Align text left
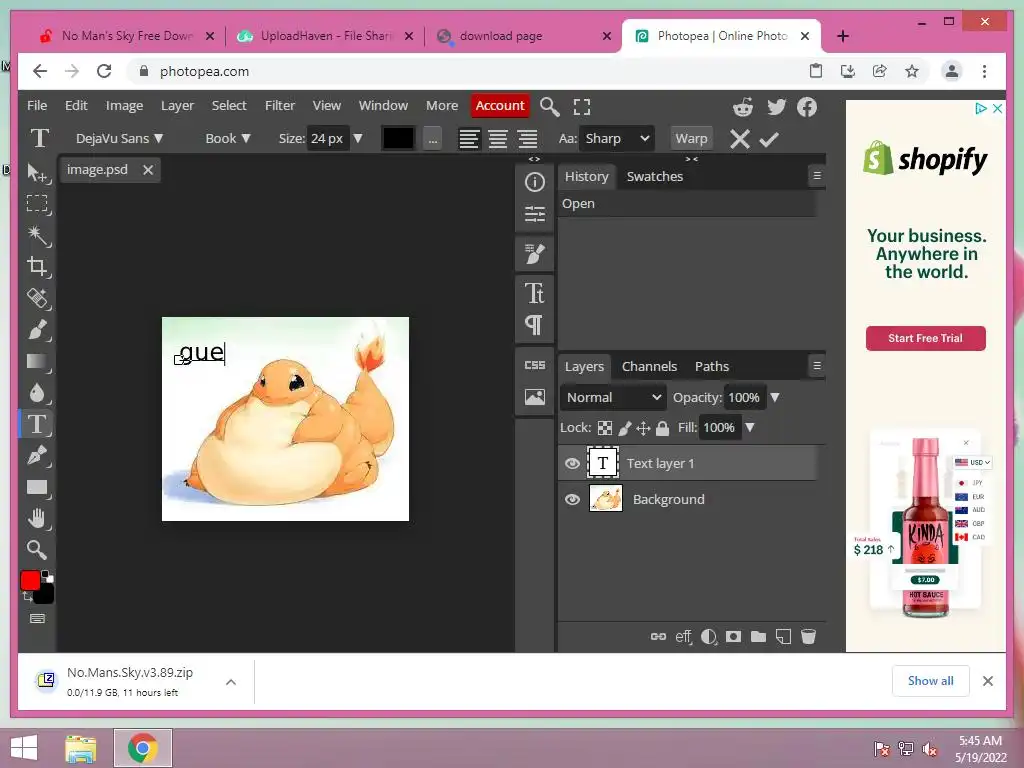Image resolution: width=1024 pixels, height=768 pixels. point(469,138)
